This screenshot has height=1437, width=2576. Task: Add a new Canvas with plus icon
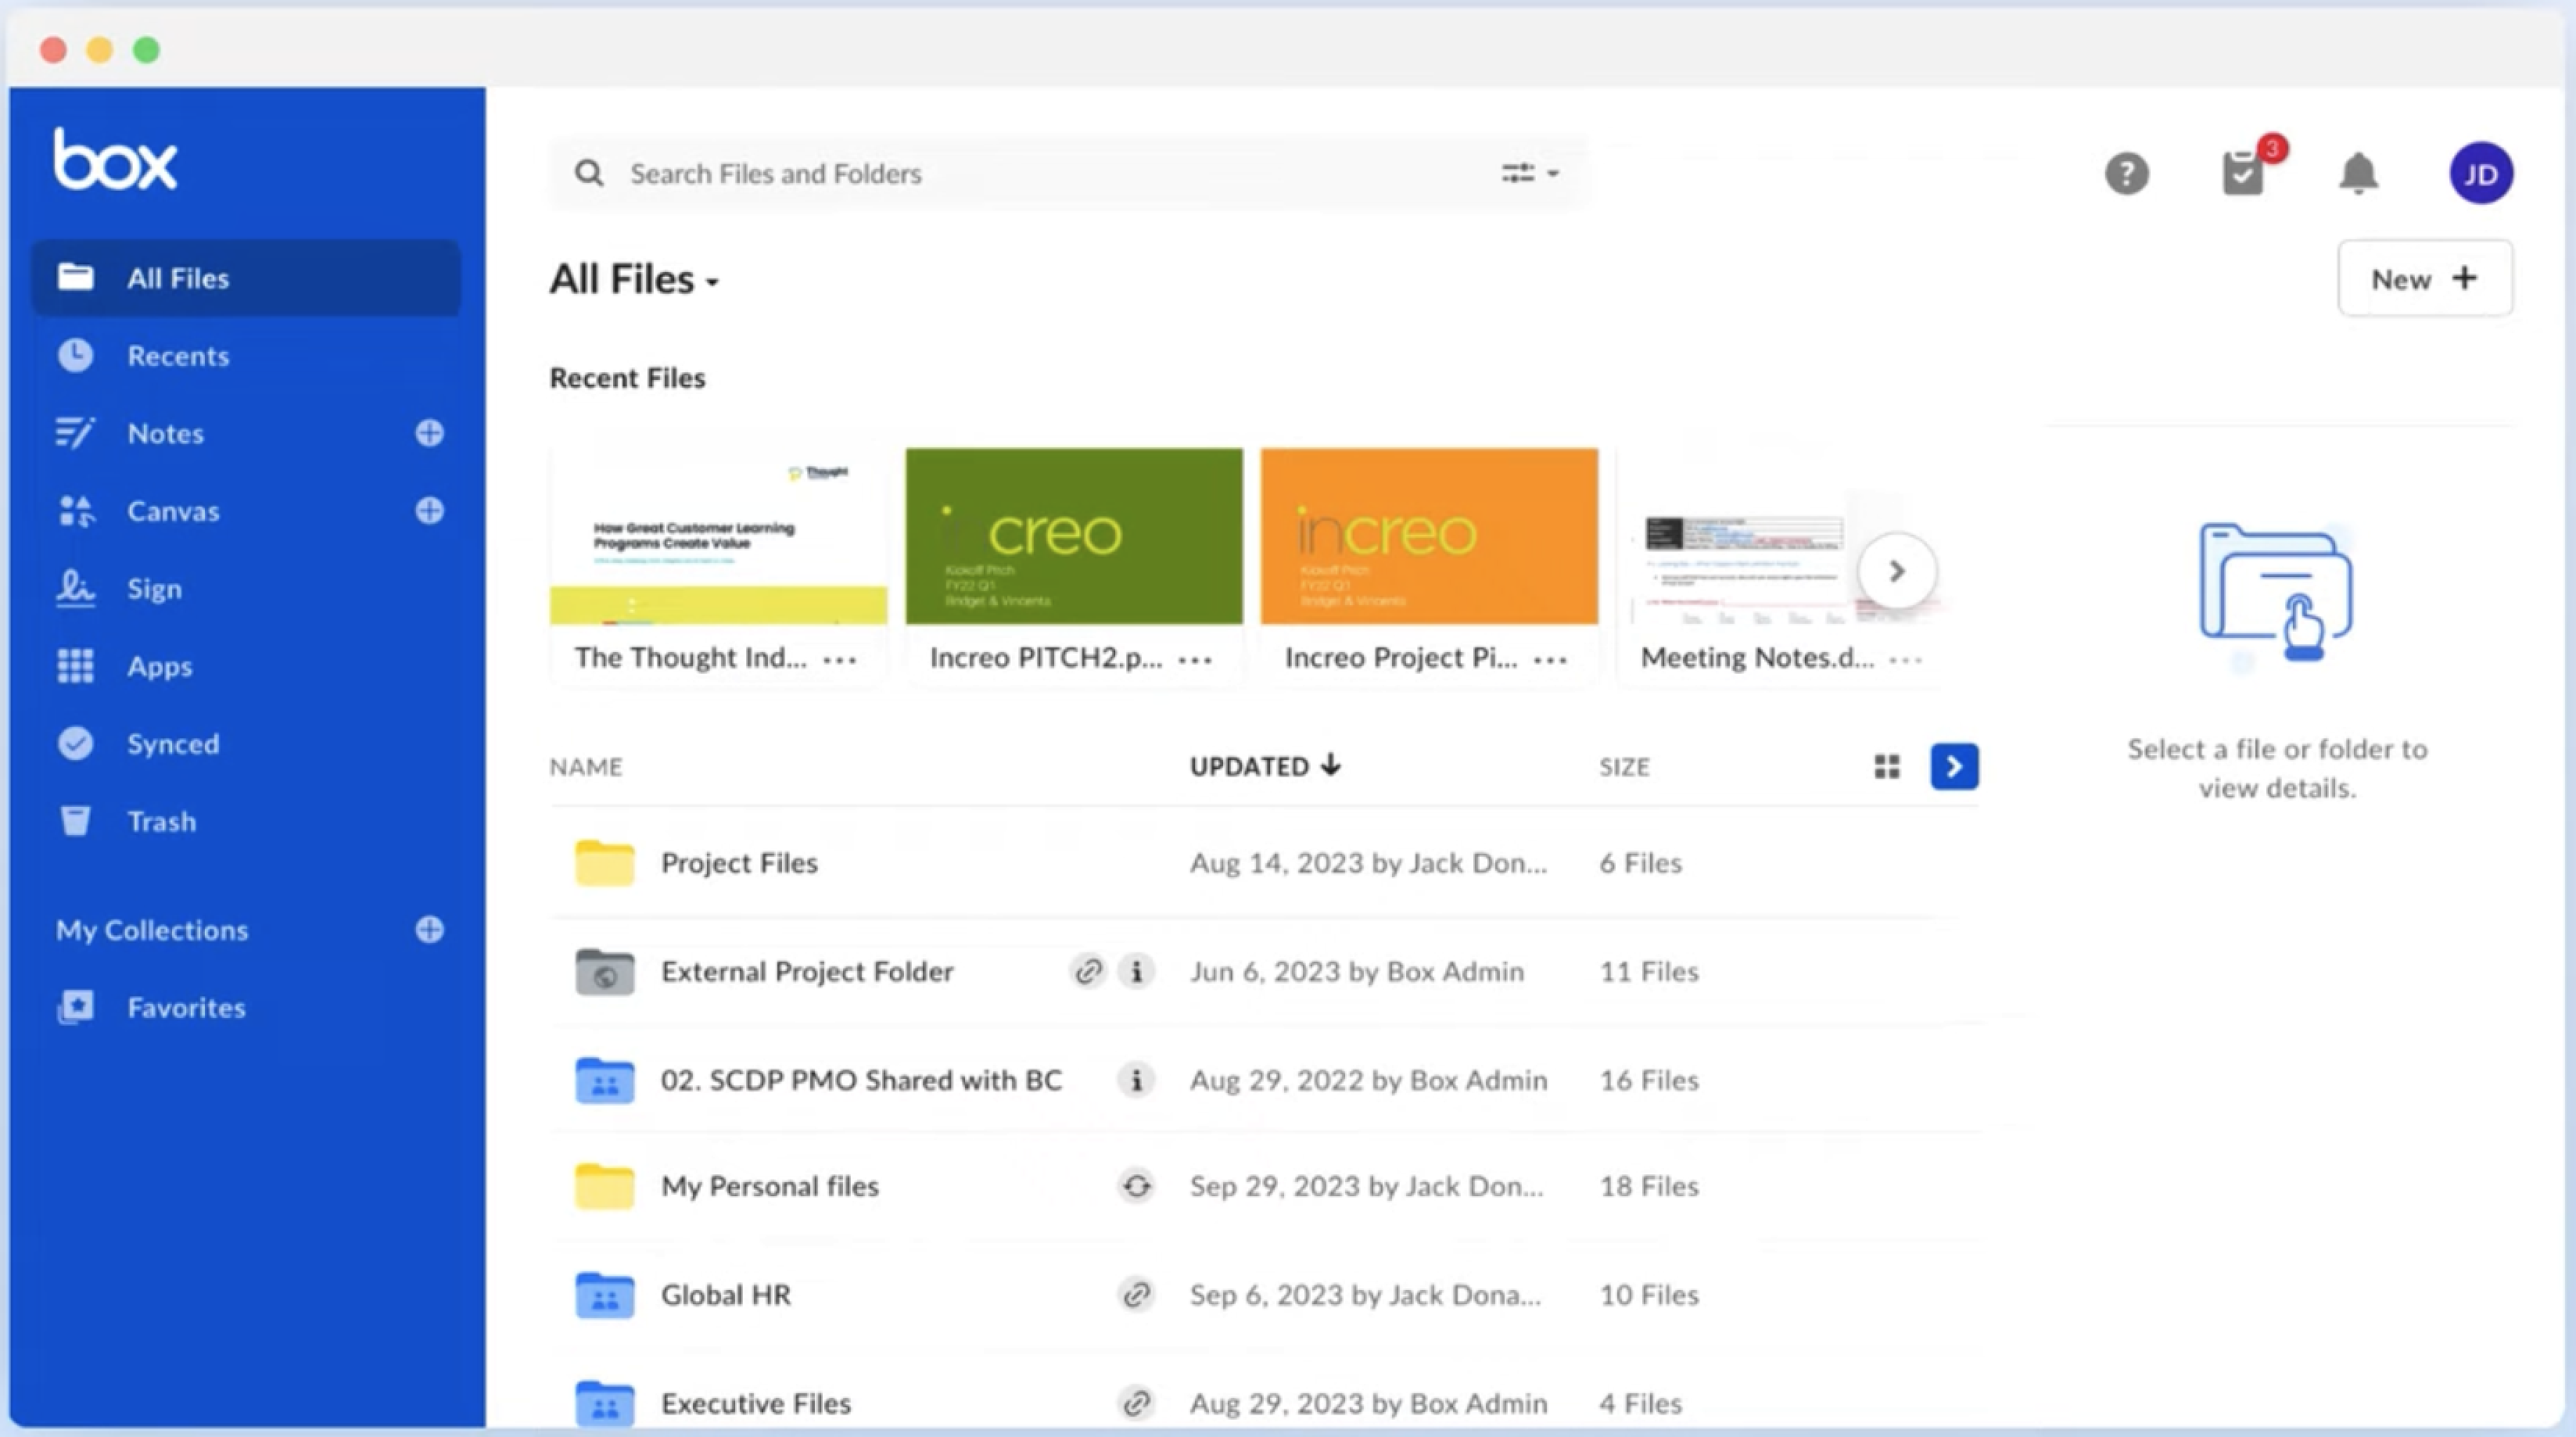tap(430, 511)
